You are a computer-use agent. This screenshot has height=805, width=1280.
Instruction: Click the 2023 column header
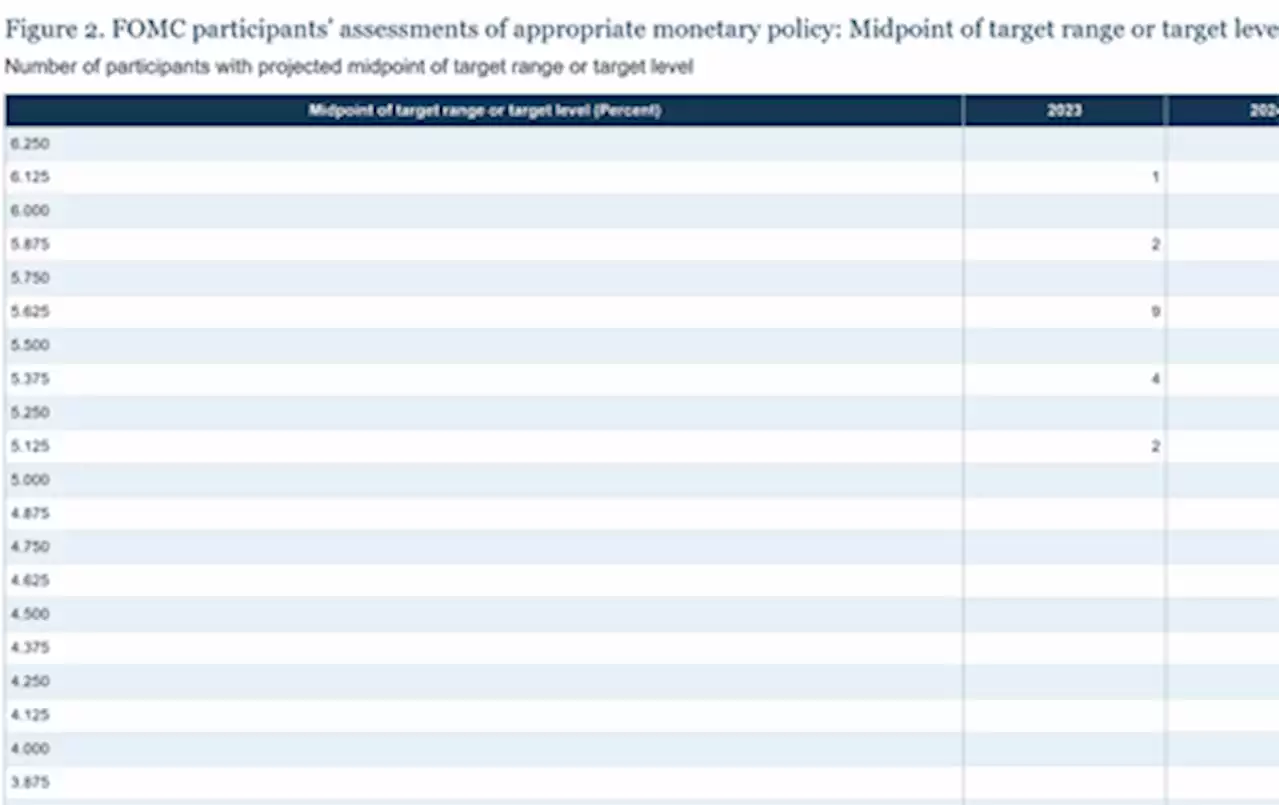pos(1064,110)
